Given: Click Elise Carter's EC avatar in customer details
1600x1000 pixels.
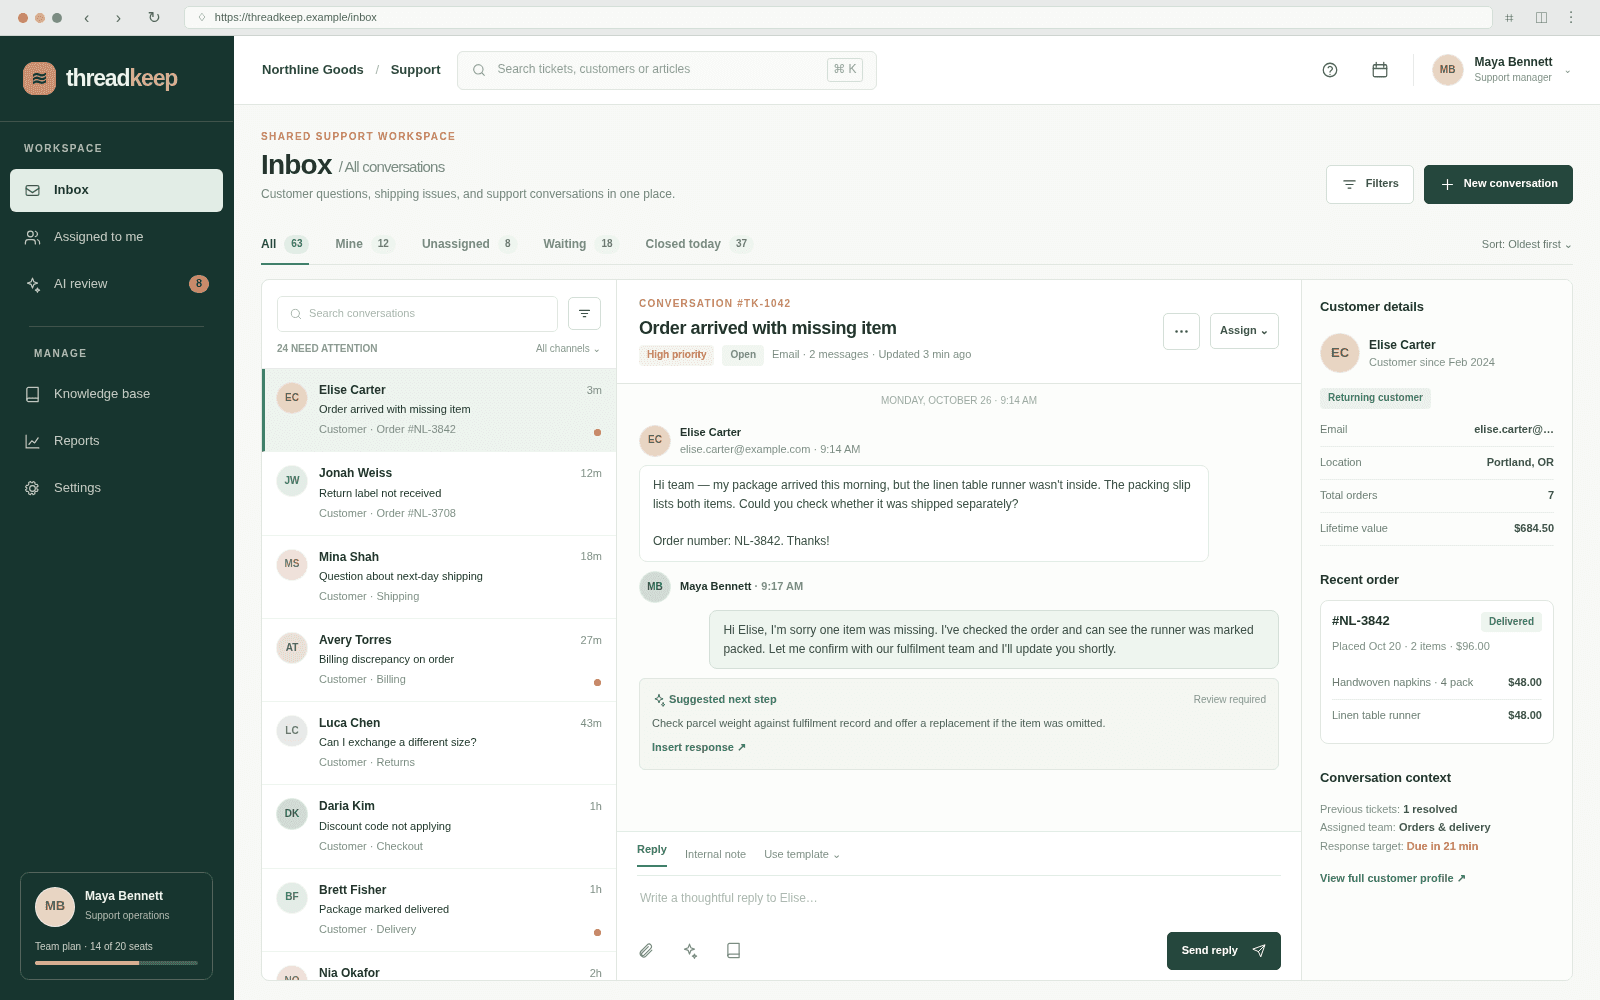Looking at the screenshot, I should [x=1340, y=353].
